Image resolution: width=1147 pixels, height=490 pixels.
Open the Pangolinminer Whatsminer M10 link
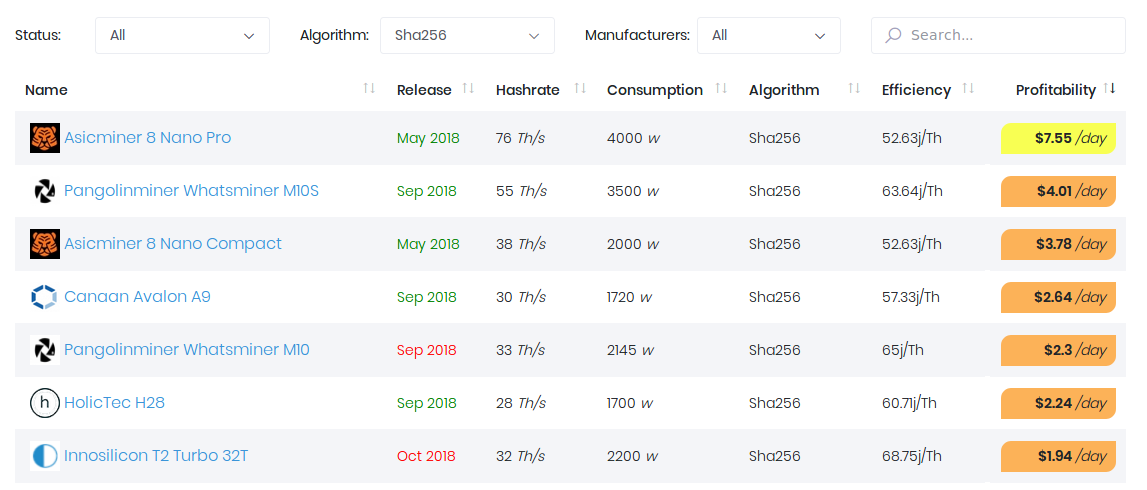(x=187, y=350)
